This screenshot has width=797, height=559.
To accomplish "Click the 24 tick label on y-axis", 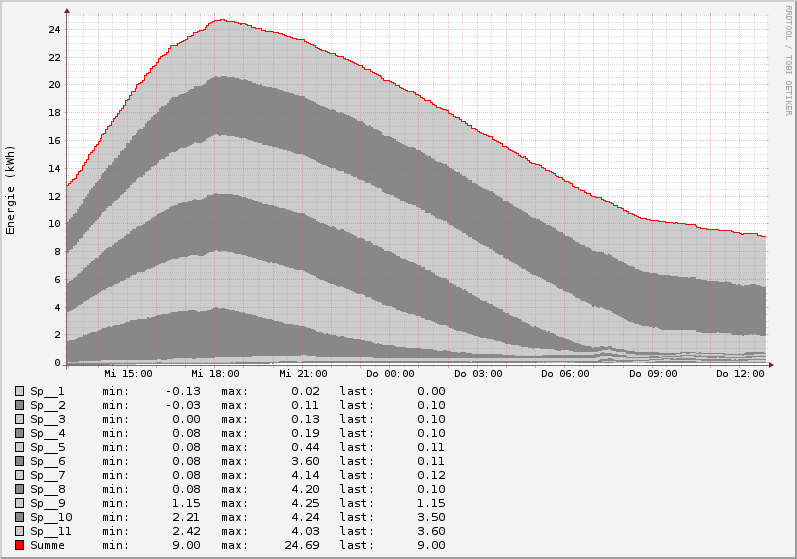I will (55, 29).
